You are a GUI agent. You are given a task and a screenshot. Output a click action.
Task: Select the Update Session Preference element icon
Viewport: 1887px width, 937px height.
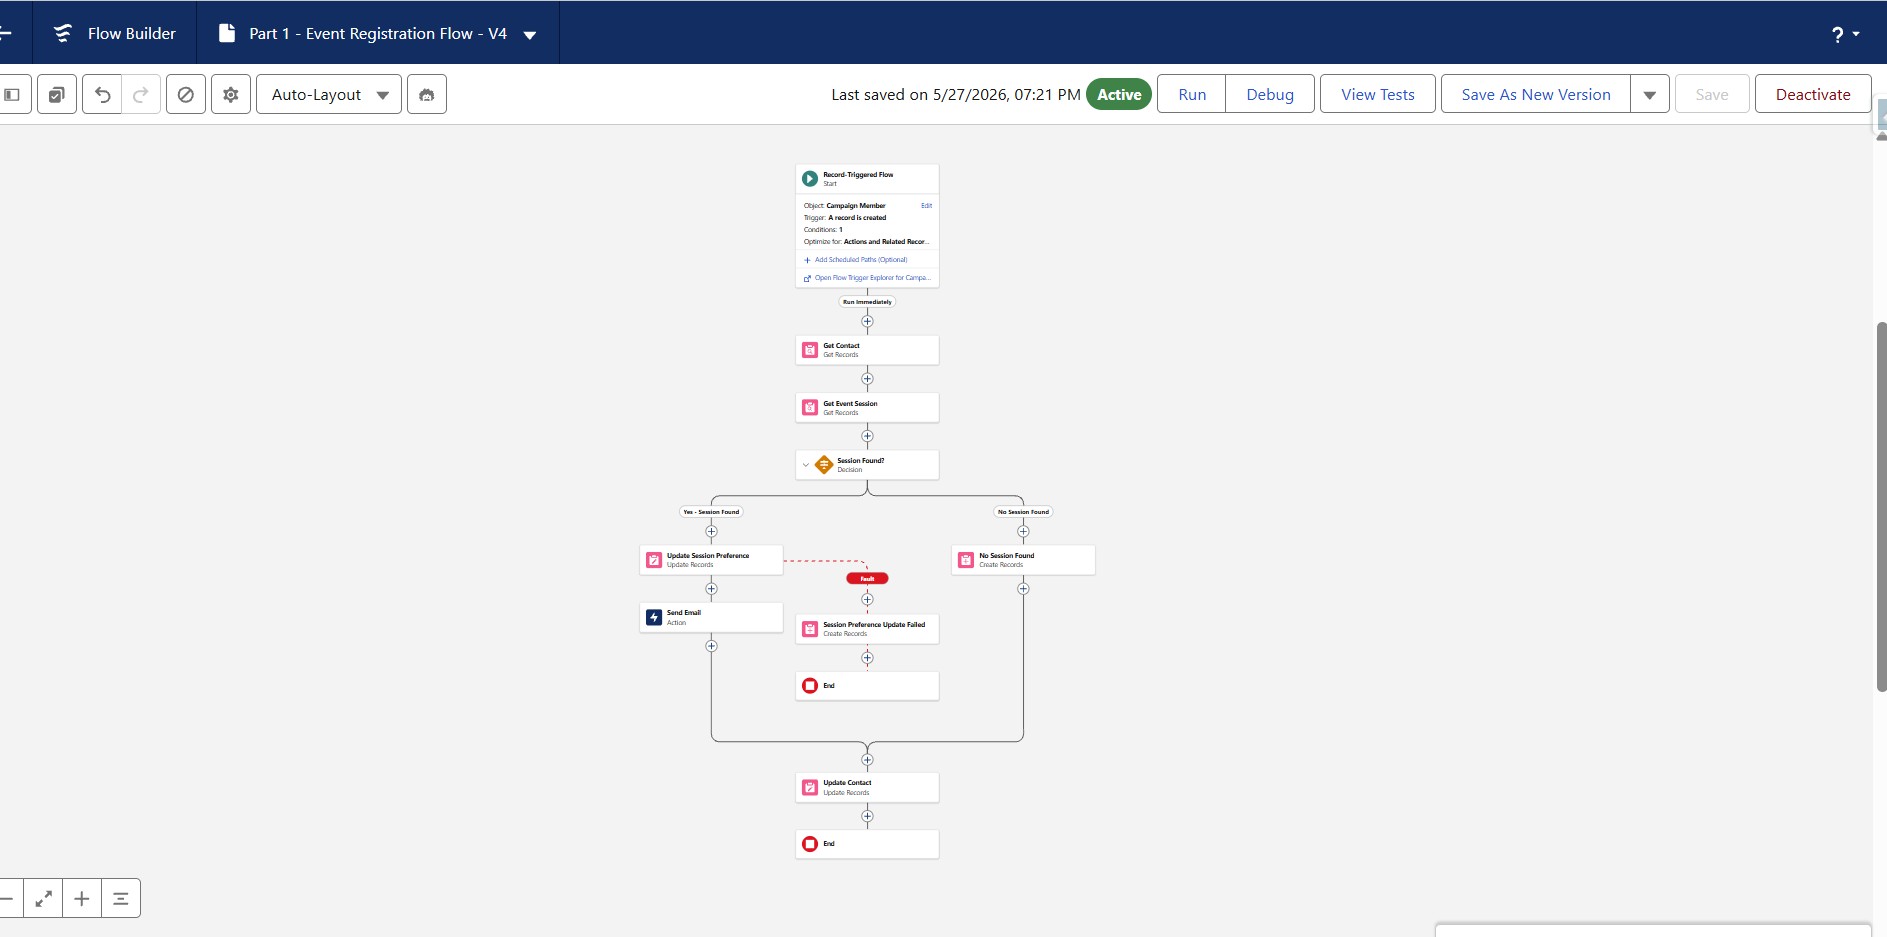[654, 560]
